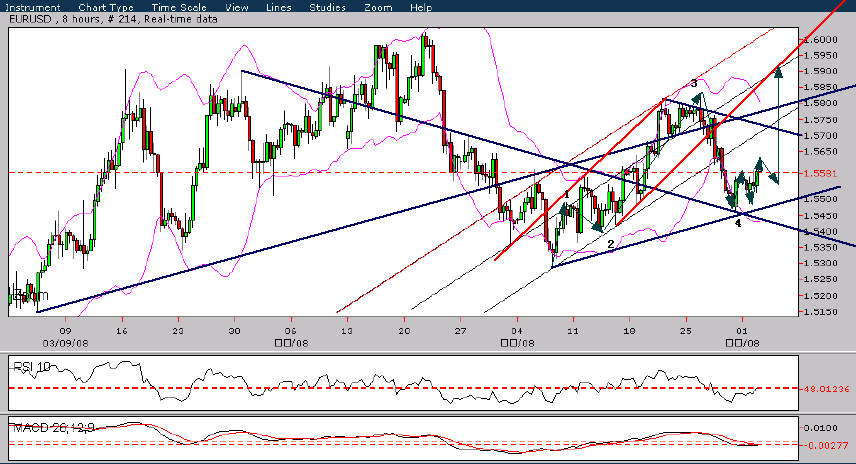Click the 1.5450 price axis label
The width and height of the screenshot is (856, 464).
pos(821,216)
